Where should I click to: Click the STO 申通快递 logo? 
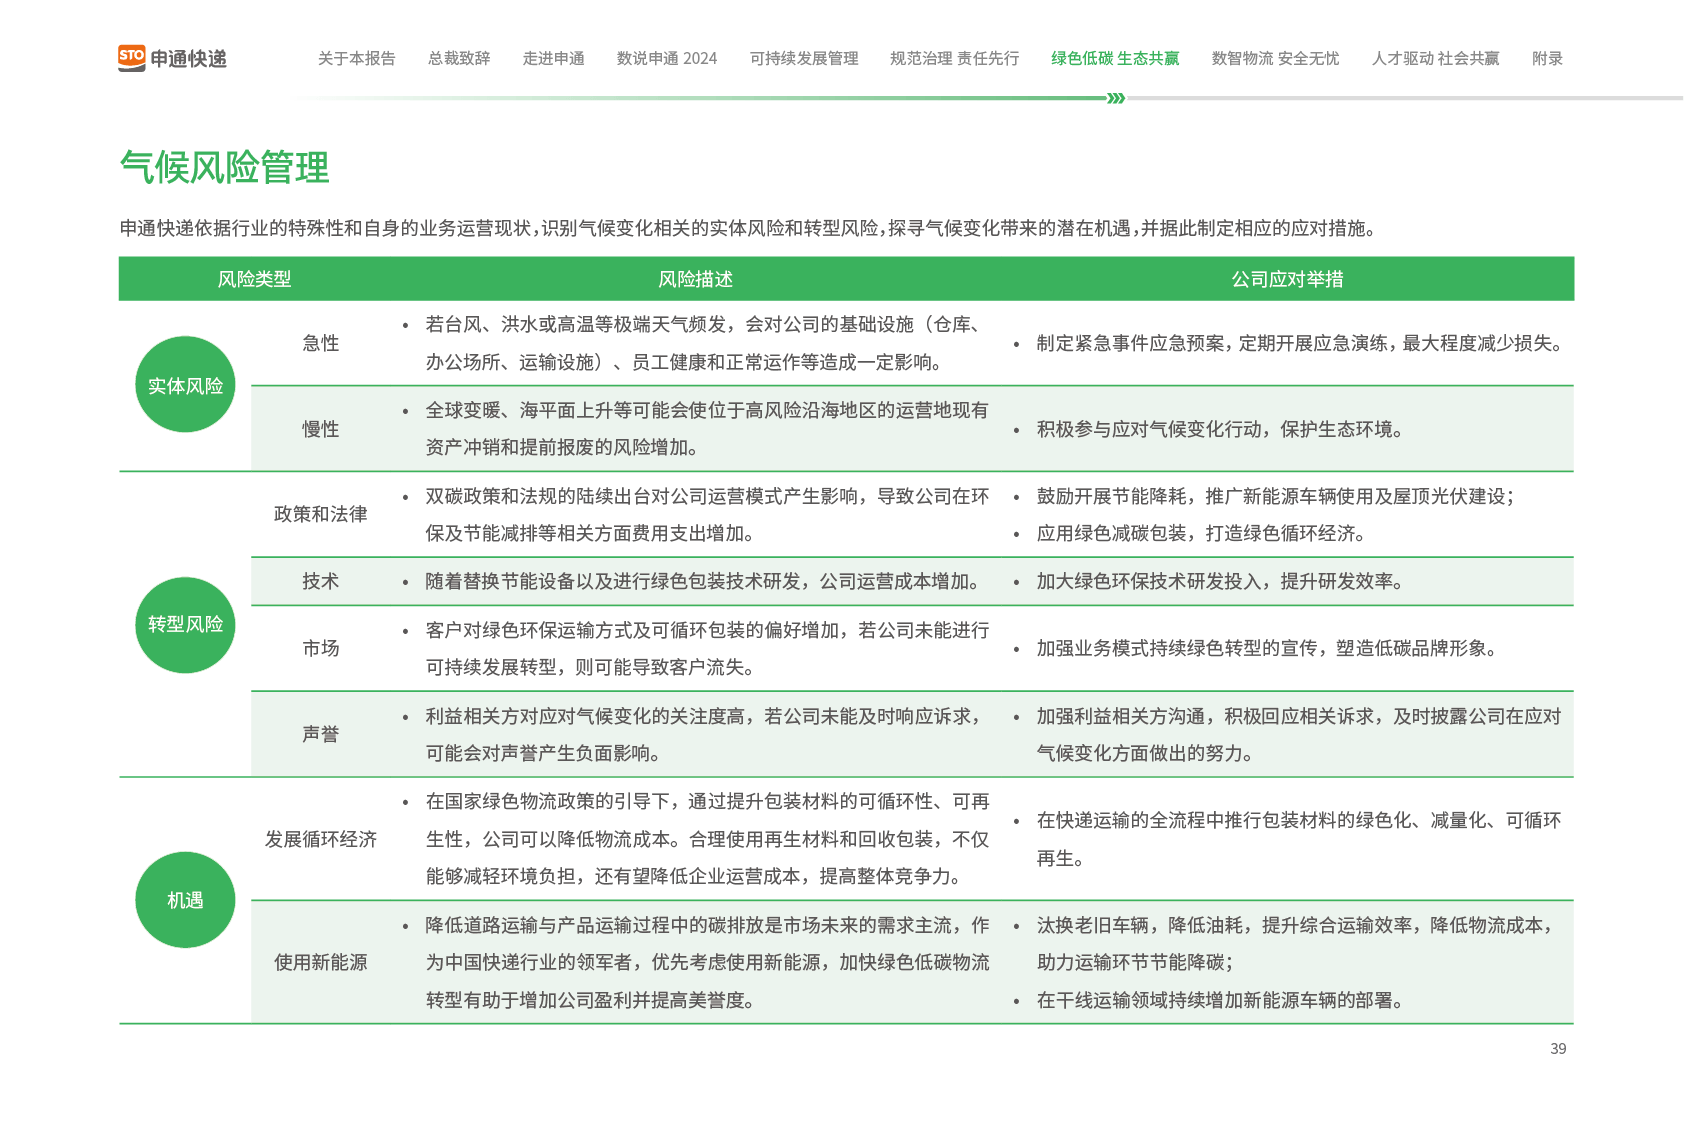(172, 58)
